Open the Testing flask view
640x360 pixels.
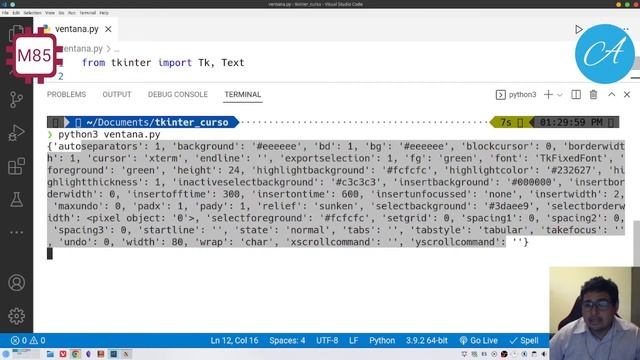16,199
